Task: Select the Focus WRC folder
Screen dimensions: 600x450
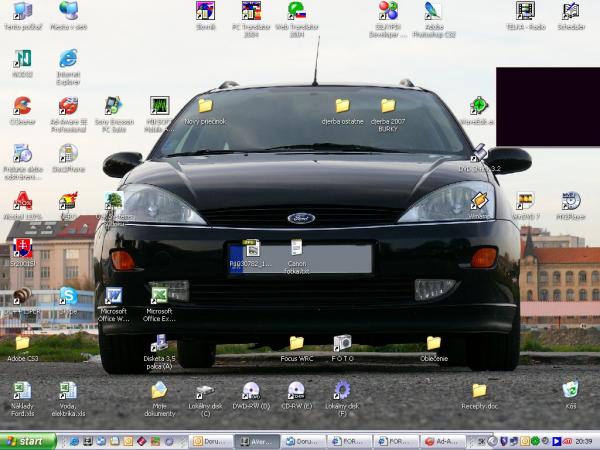Action: [296, 343]
